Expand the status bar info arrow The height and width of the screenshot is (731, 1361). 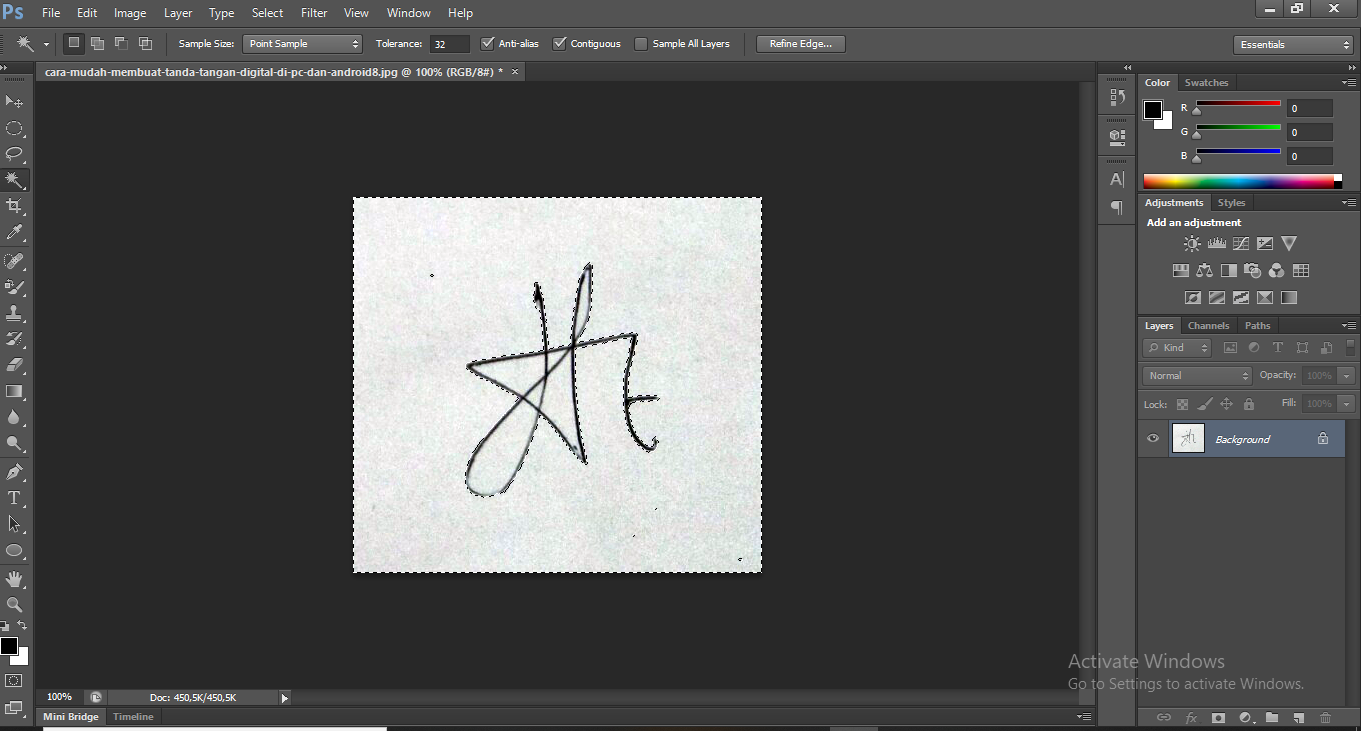(x=284, y=698)
